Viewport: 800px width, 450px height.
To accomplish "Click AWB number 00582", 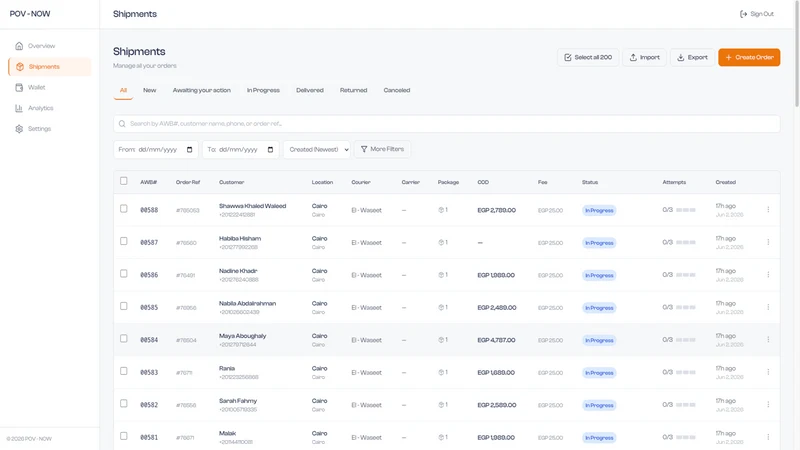I will [149, 405].
